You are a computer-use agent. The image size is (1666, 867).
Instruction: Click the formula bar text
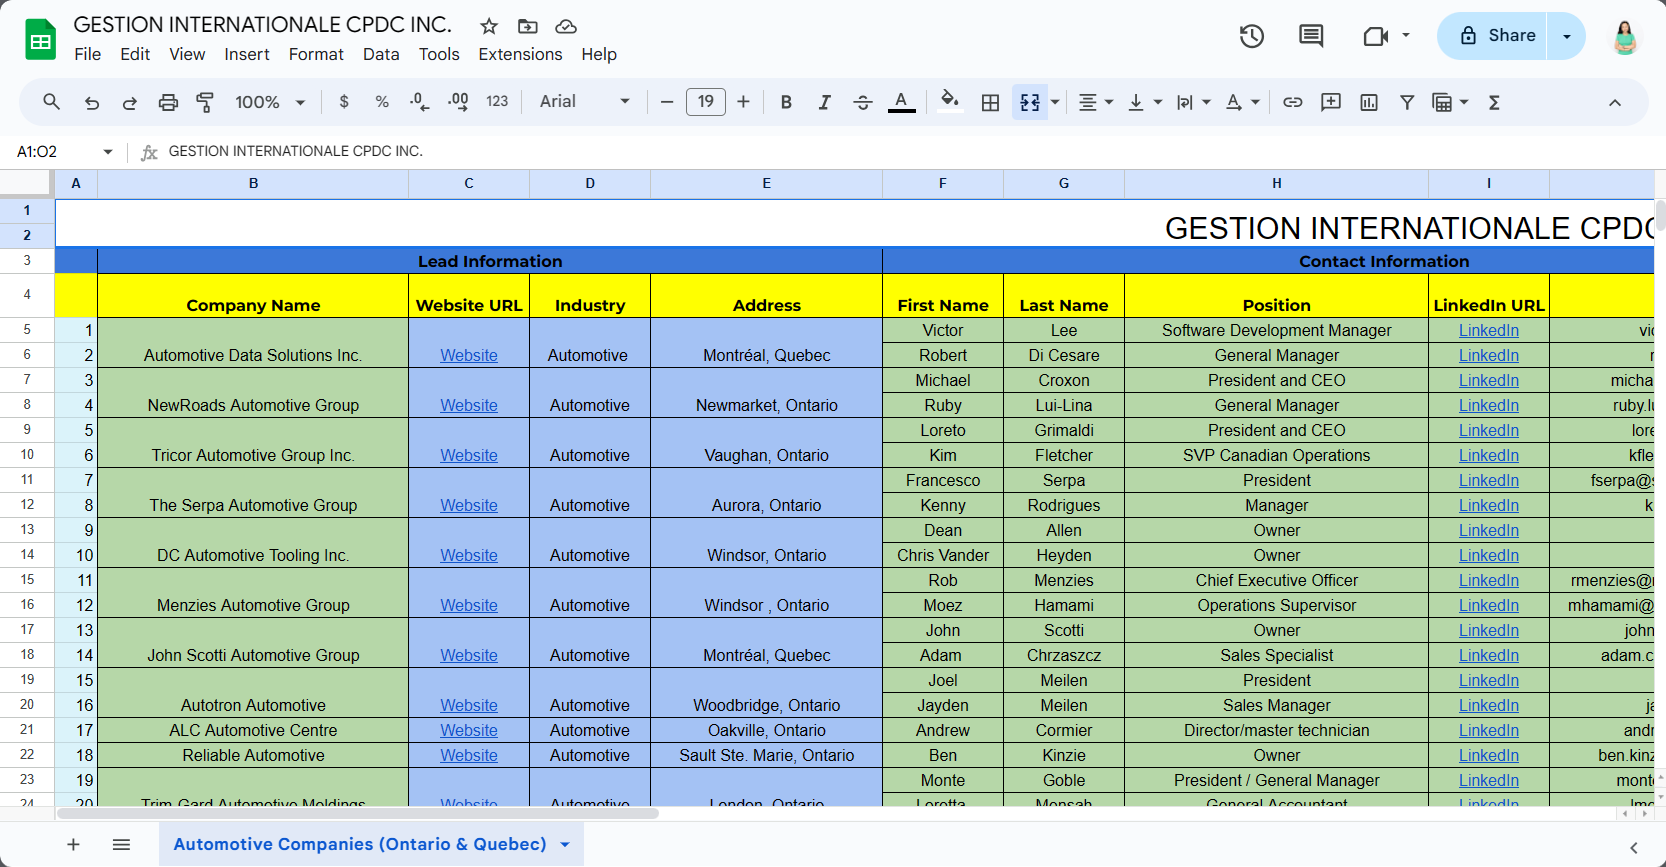[296, 152]
